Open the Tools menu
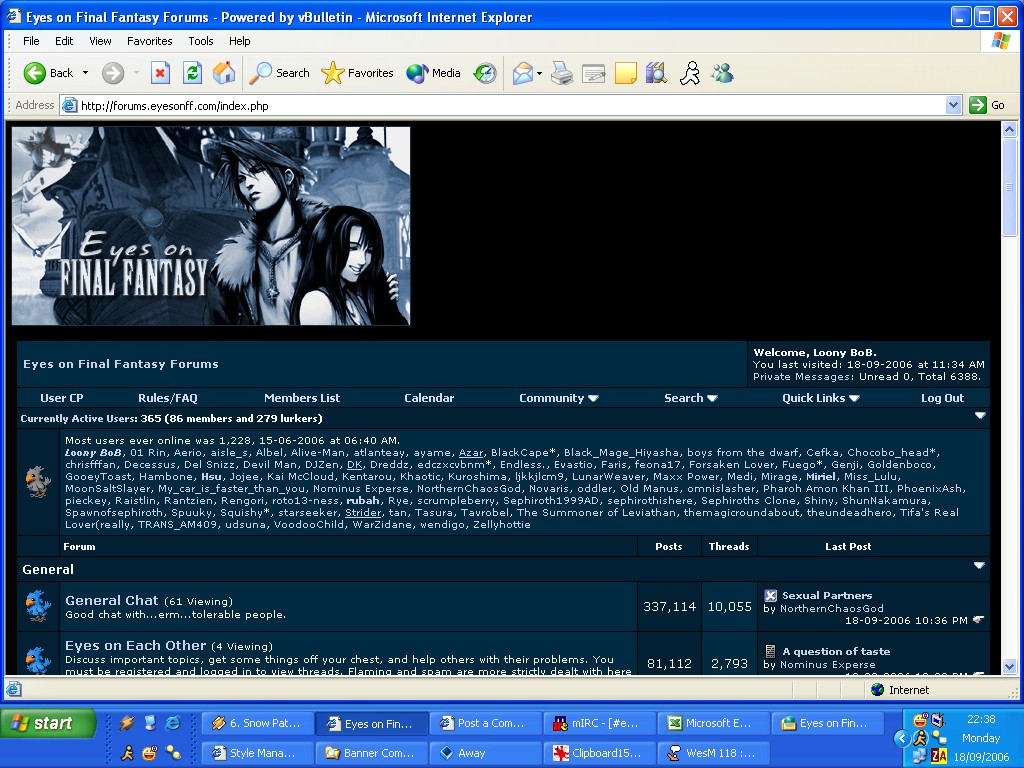Viewport: 1024px width, 768px height. click(x=200, y=41)
